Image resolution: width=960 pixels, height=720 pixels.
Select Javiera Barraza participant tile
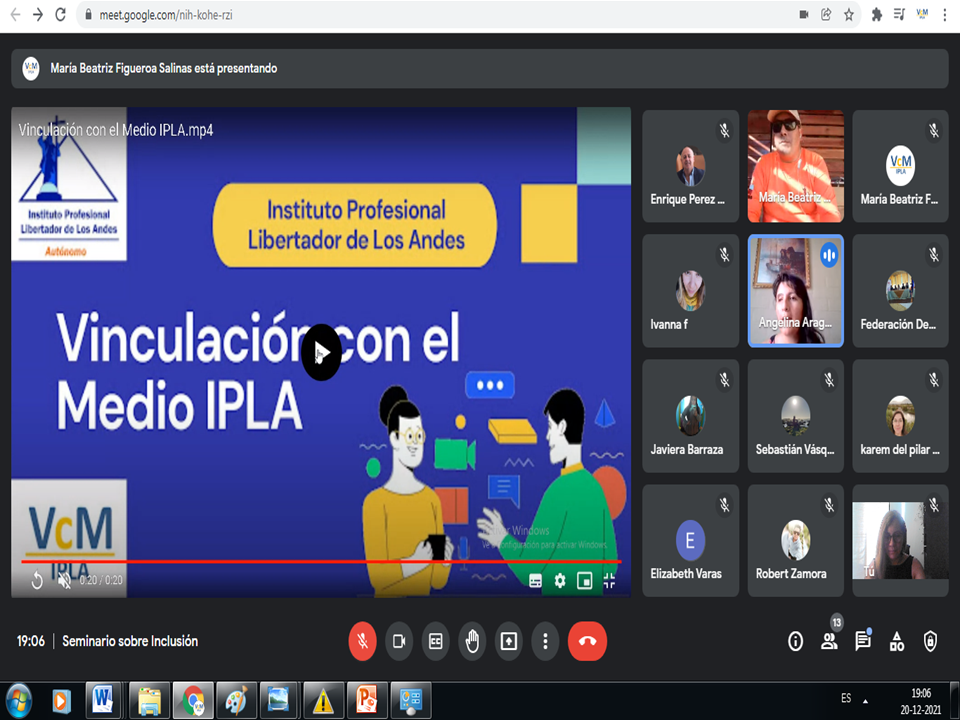click(691, 416)
